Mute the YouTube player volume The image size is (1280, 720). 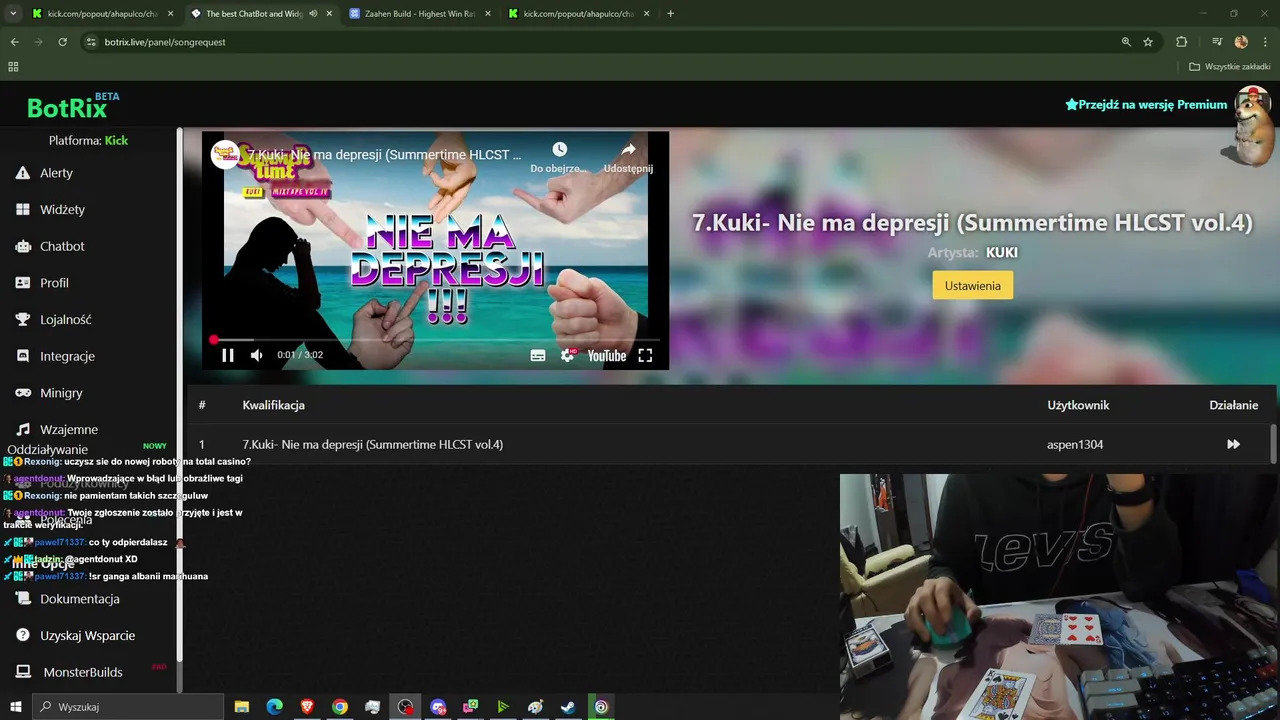[x=257, y=355]
